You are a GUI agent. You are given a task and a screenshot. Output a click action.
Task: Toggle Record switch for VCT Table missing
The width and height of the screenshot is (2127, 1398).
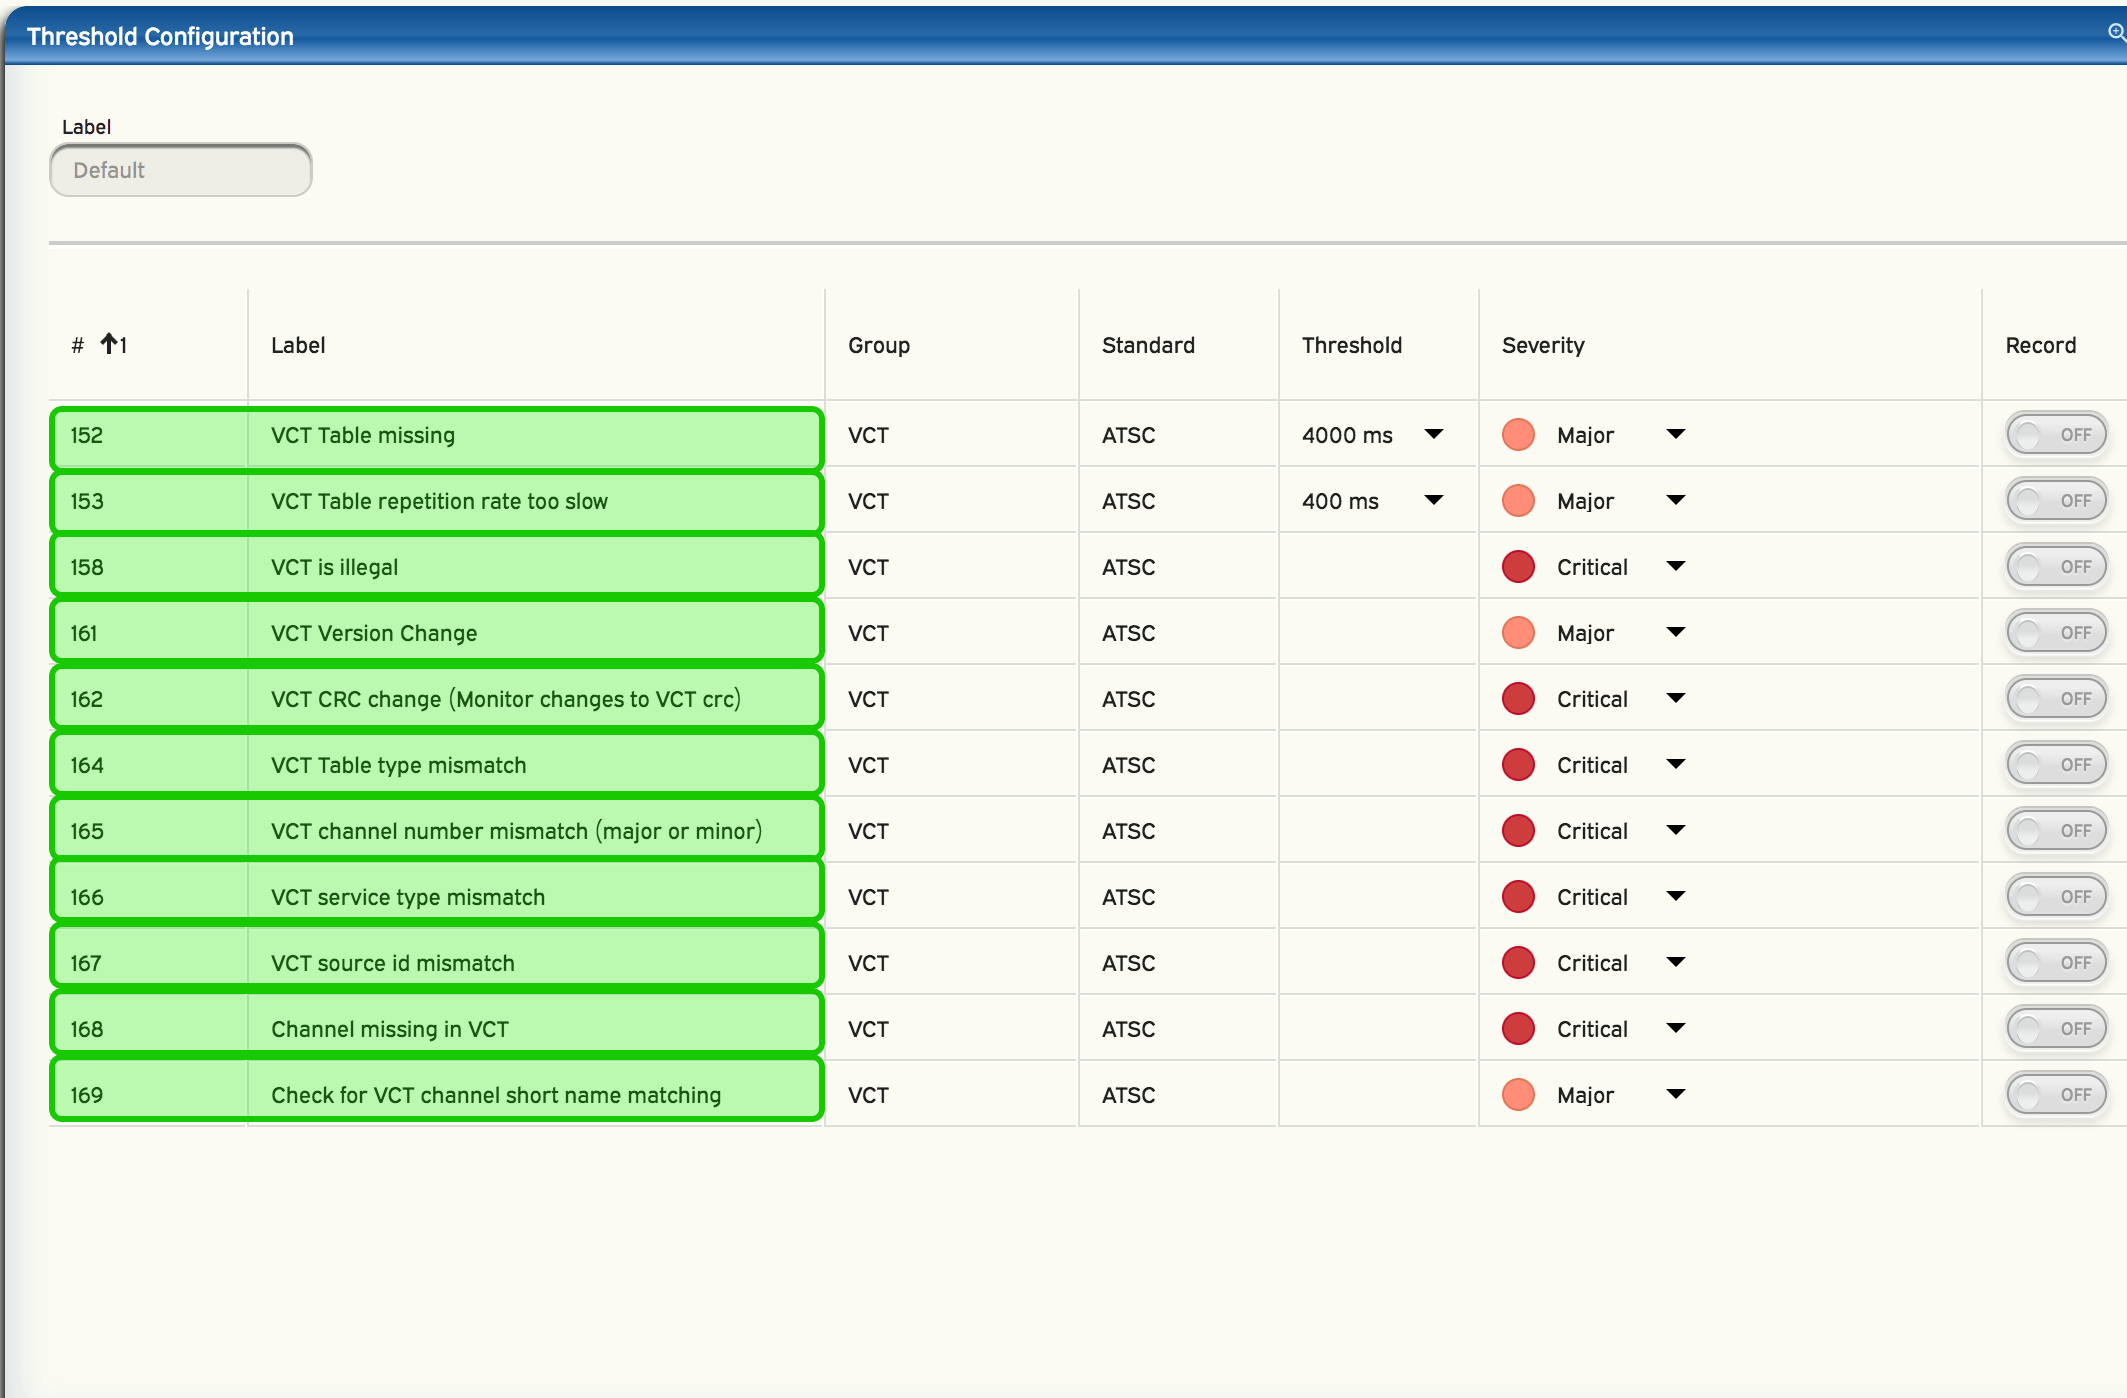pyautogui.click(x=2056, y=435)
